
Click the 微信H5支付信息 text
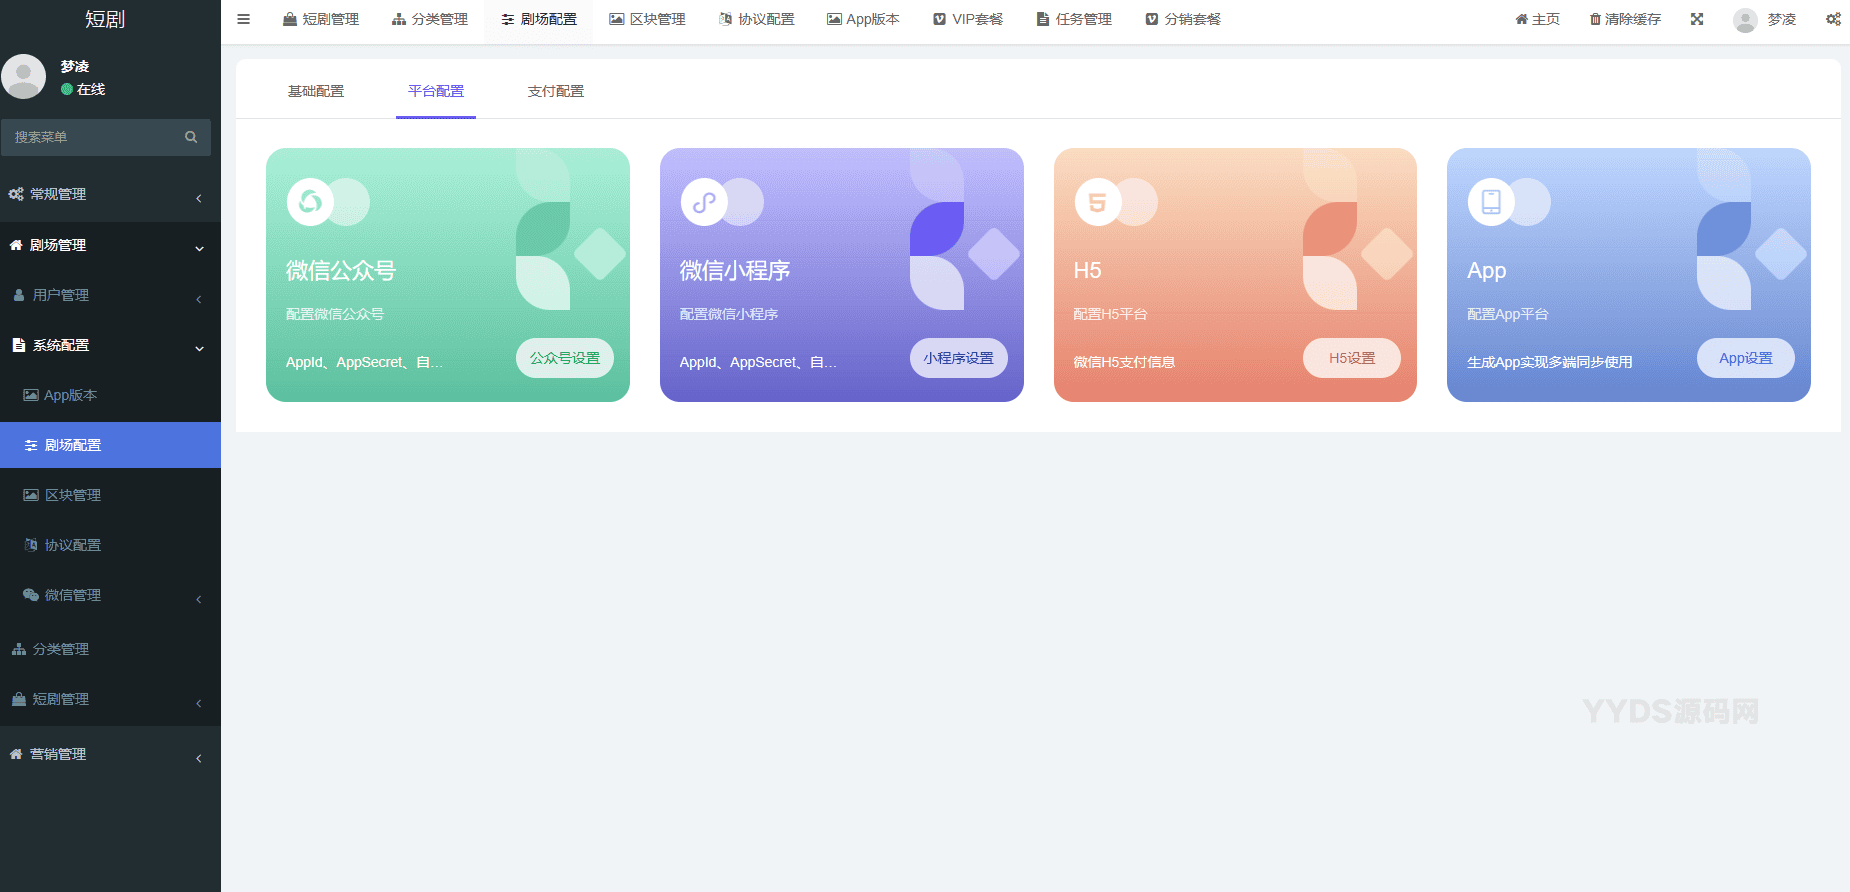1124,362
